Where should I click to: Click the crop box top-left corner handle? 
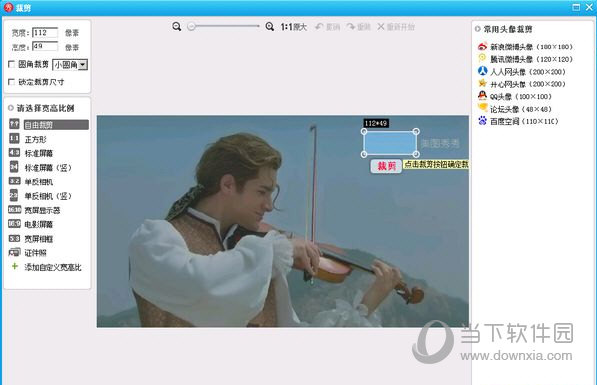click(x=364, y=131)
